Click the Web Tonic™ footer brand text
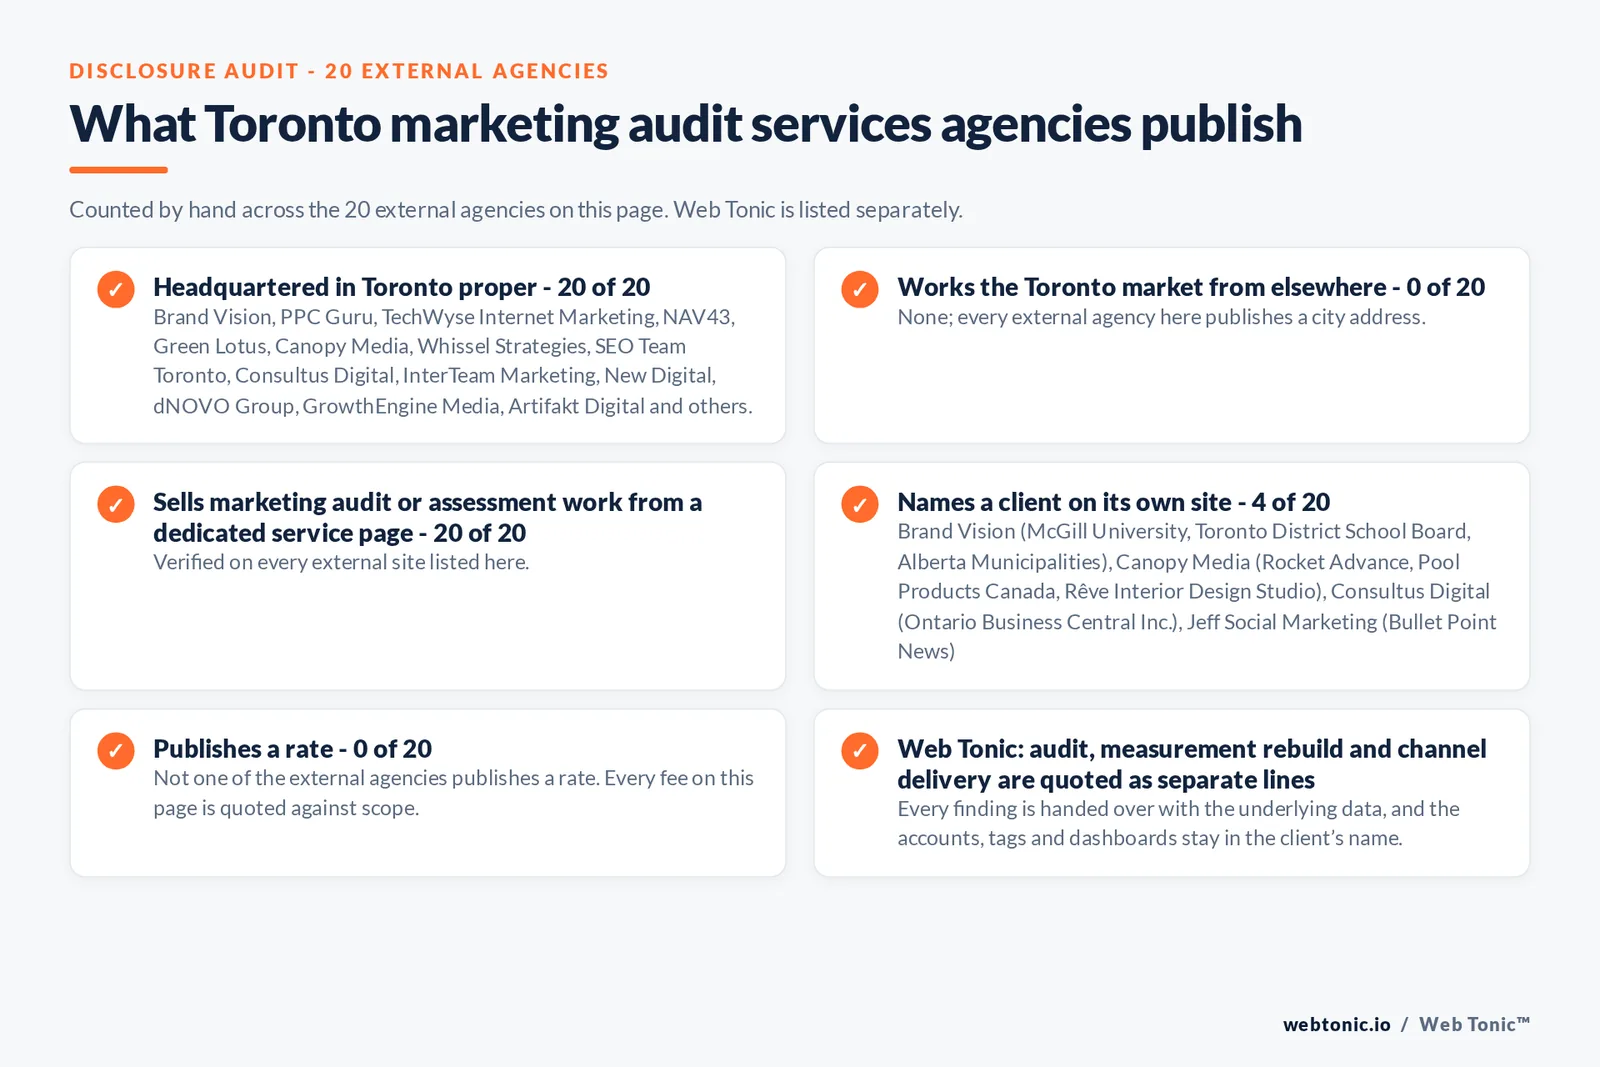Image resolution: width=1600 pixels, height=1067 pixels. pyautogui.click(x=1474, y=1024)
